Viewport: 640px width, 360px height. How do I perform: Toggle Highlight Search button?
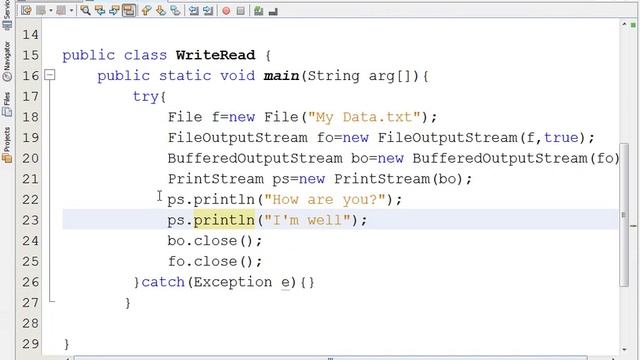pyautogui.click(x=129, y=11)
